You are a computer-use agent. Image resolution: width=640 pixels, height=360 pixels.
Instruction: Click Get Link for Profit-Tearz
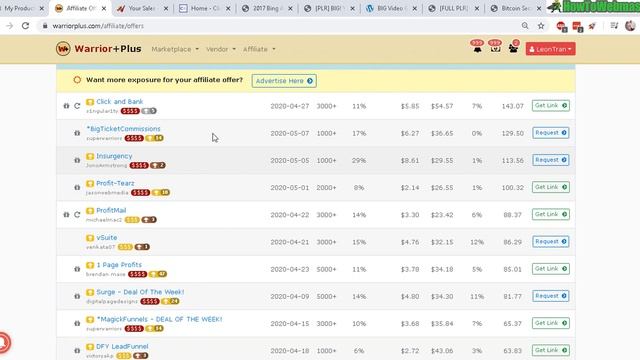pos(551,187)
